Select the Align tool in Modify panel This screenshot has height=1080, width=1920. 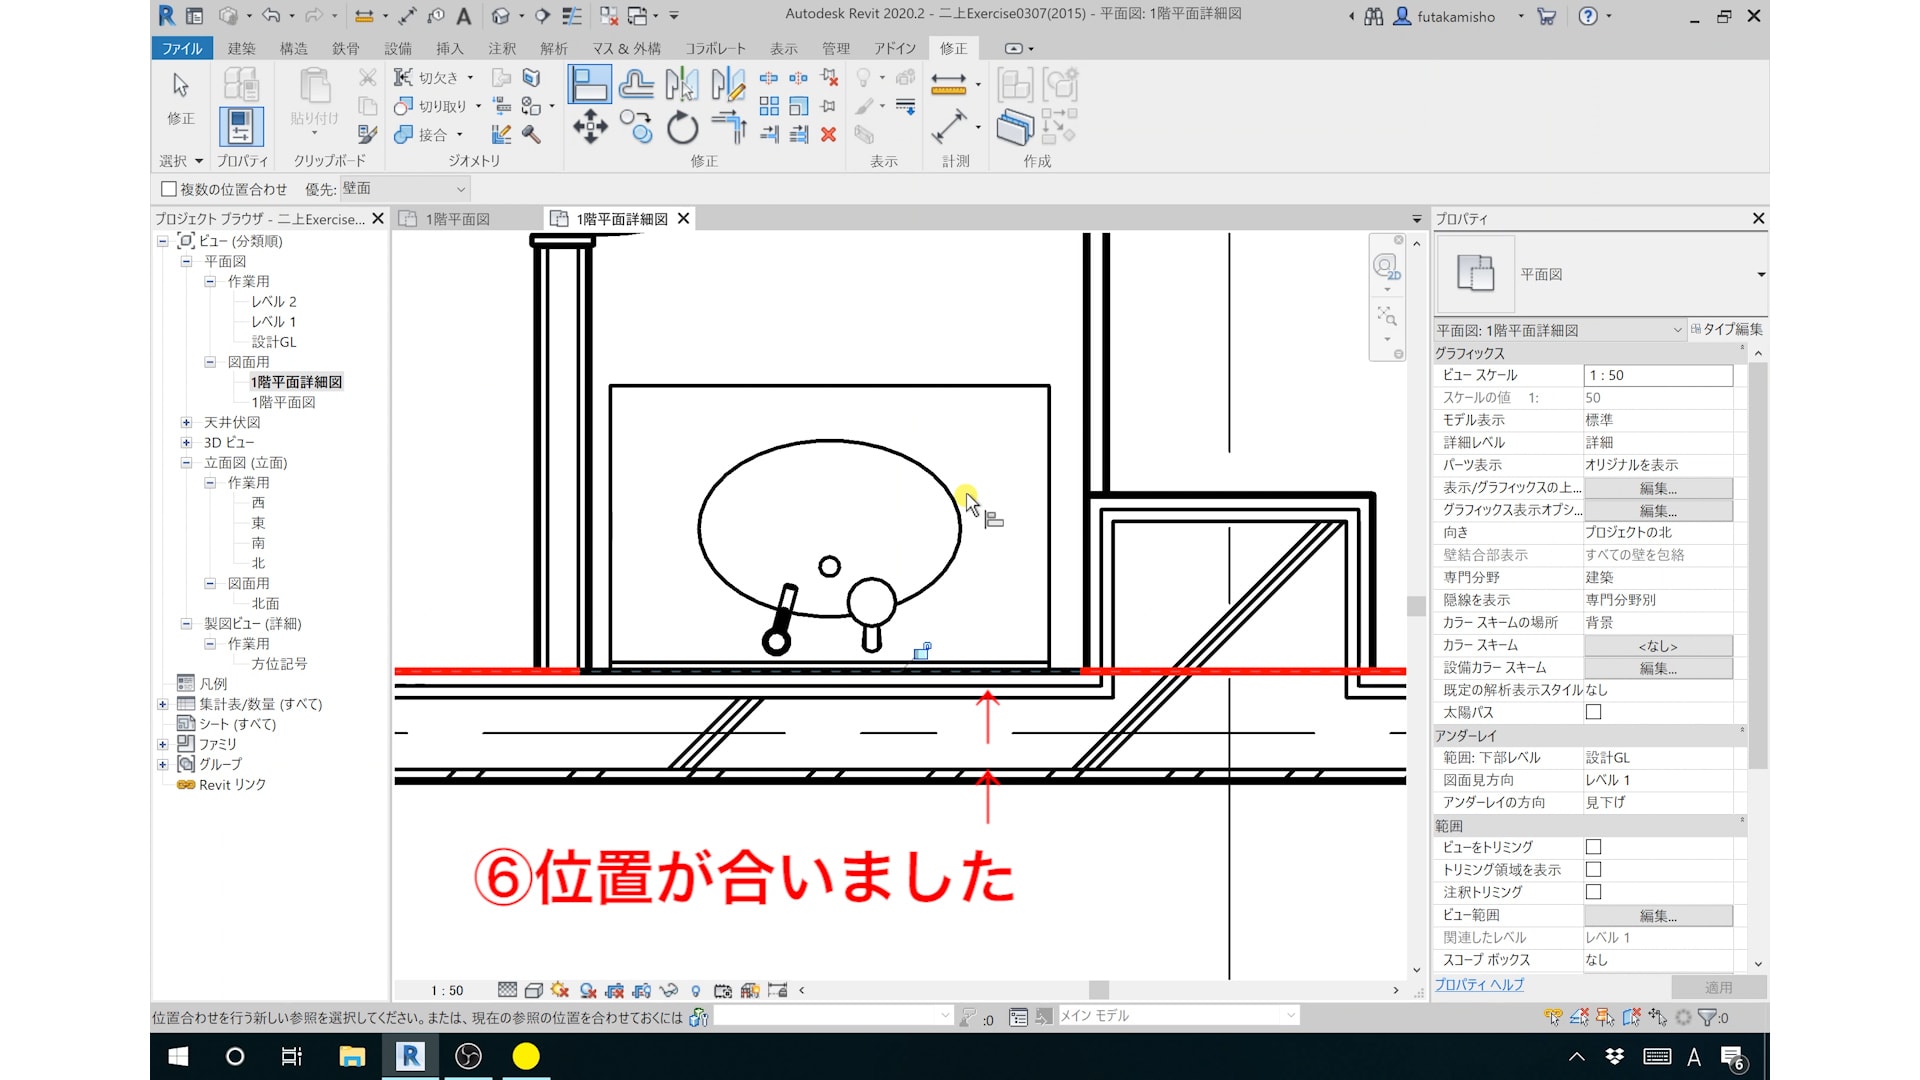tap(589, 84)
